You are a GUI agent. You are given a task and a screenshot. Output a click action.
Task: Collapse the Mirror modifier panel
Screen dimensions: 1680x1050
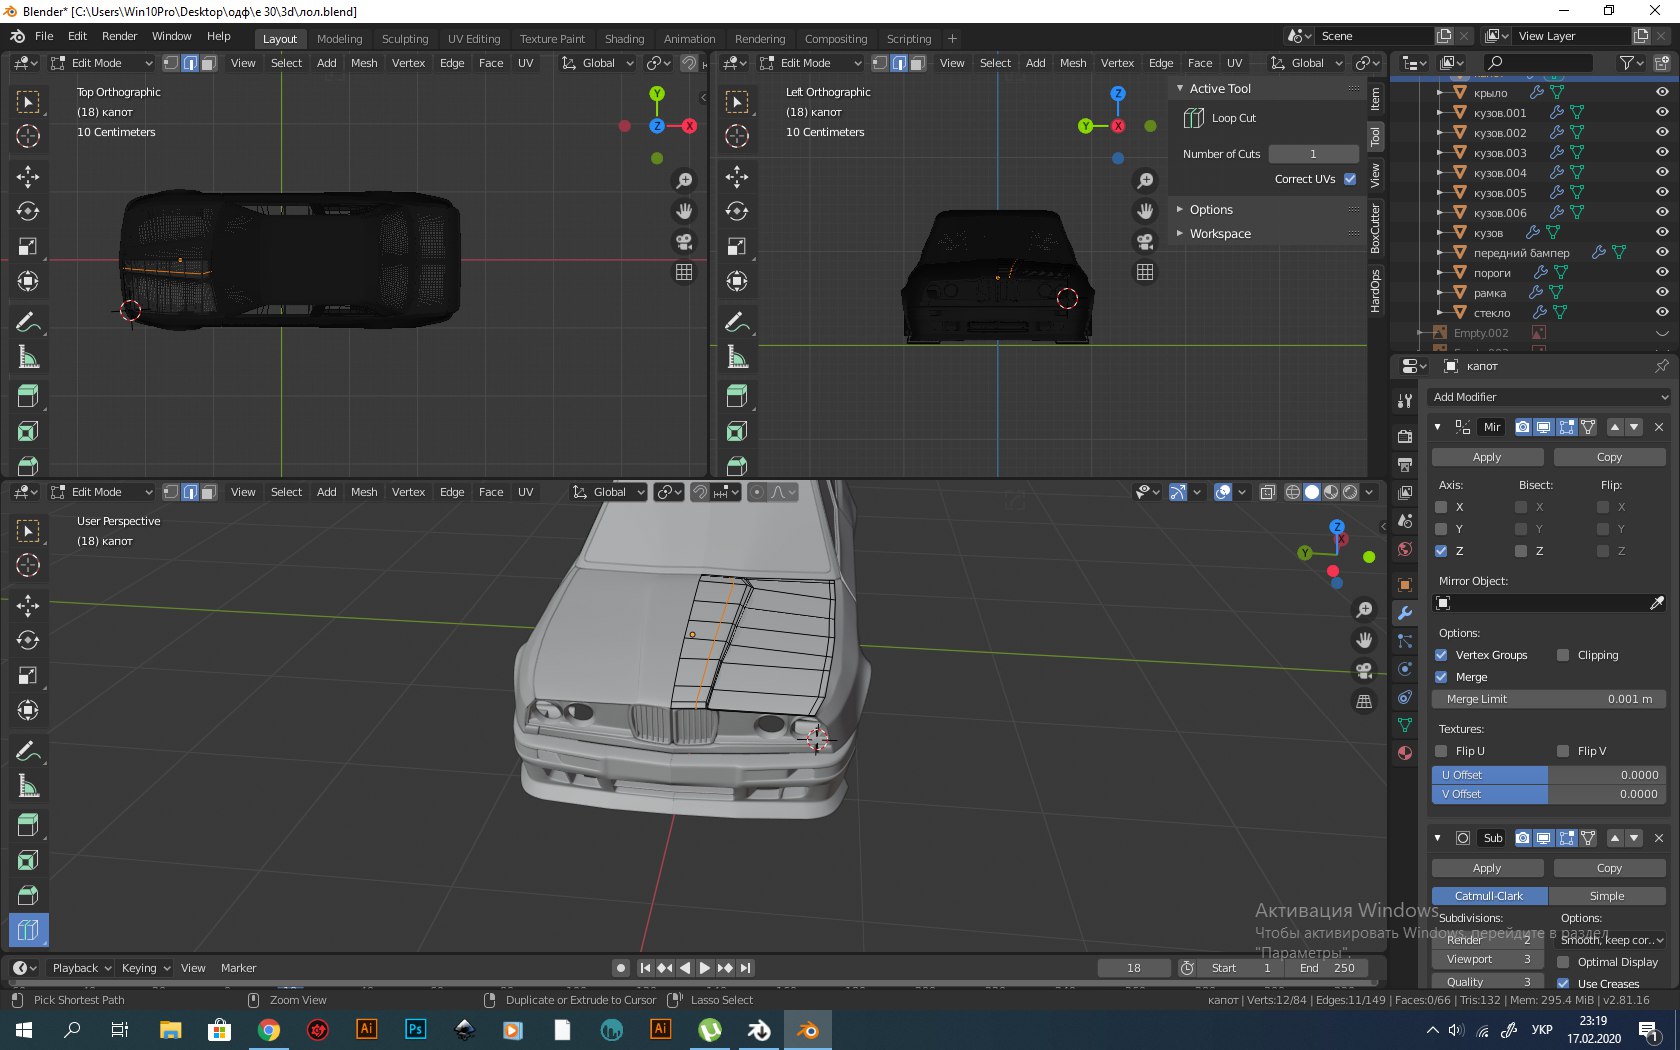click(1438, 427)
